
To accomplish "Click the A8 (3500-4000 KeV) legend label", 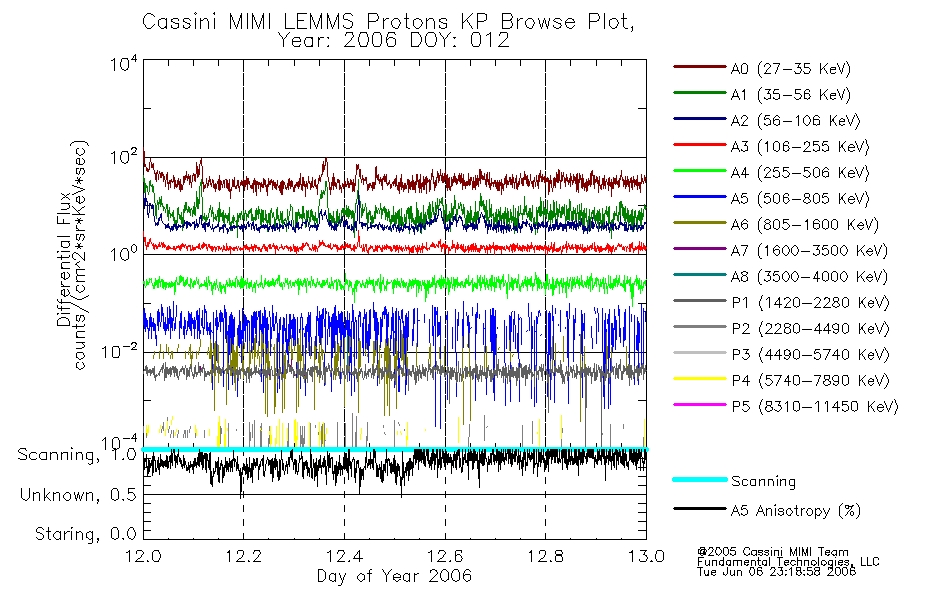I will [809, 277].
